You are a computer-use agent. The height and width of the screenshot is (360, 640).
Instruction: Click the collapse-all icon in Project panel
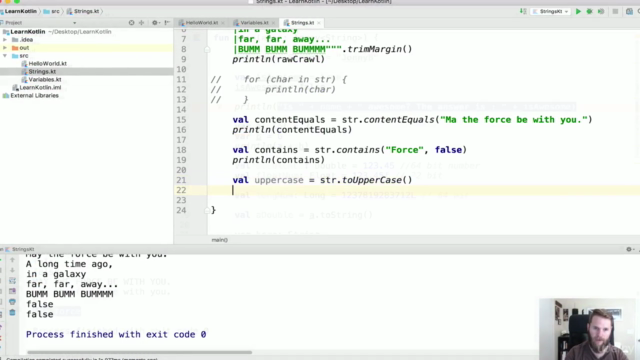click(x=142, y=23)
